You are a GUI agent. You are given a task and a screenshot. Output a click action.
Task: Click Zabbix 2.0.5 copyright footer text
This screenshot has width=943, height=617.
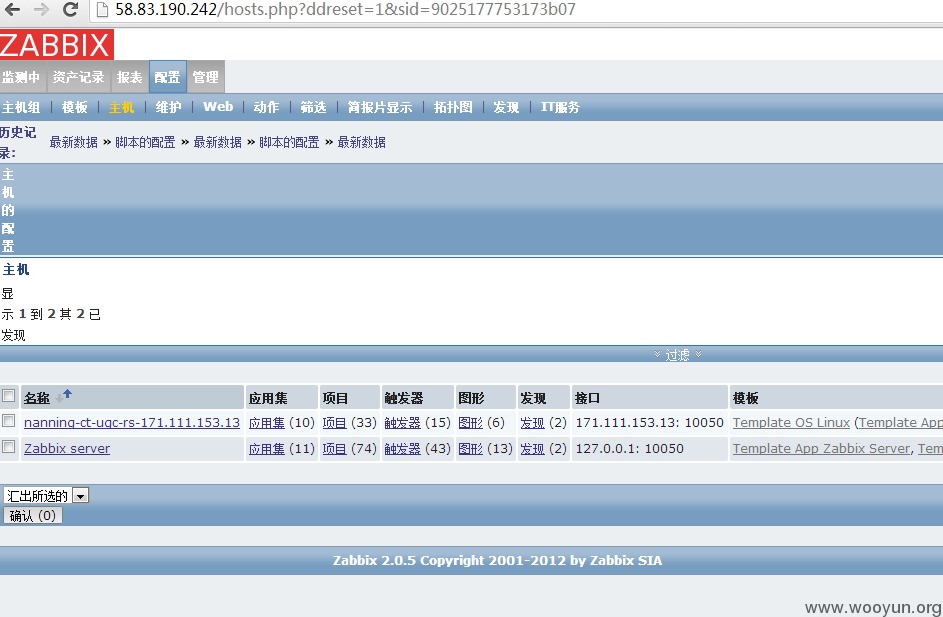(497, 560)
